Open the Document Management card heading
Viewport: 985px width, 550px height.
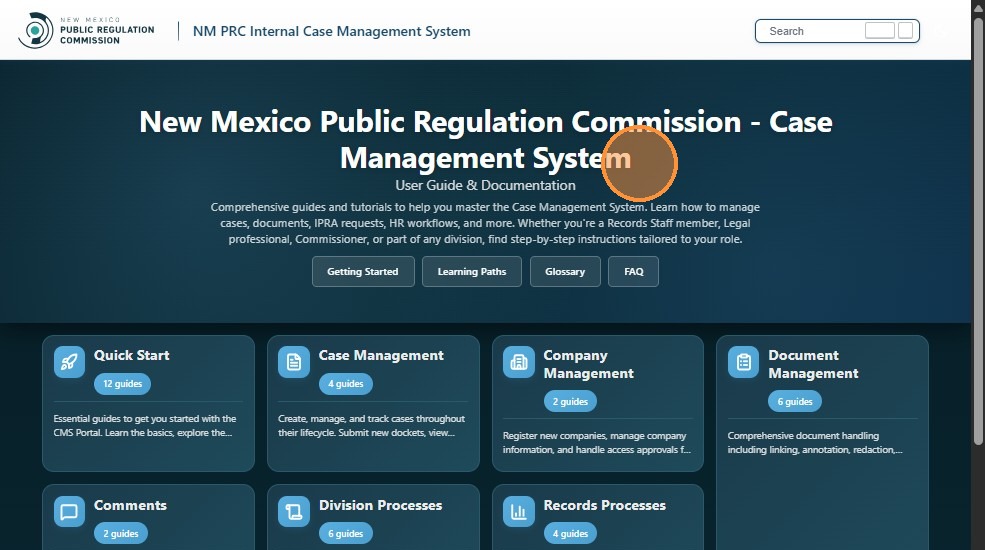click(813, 364)
